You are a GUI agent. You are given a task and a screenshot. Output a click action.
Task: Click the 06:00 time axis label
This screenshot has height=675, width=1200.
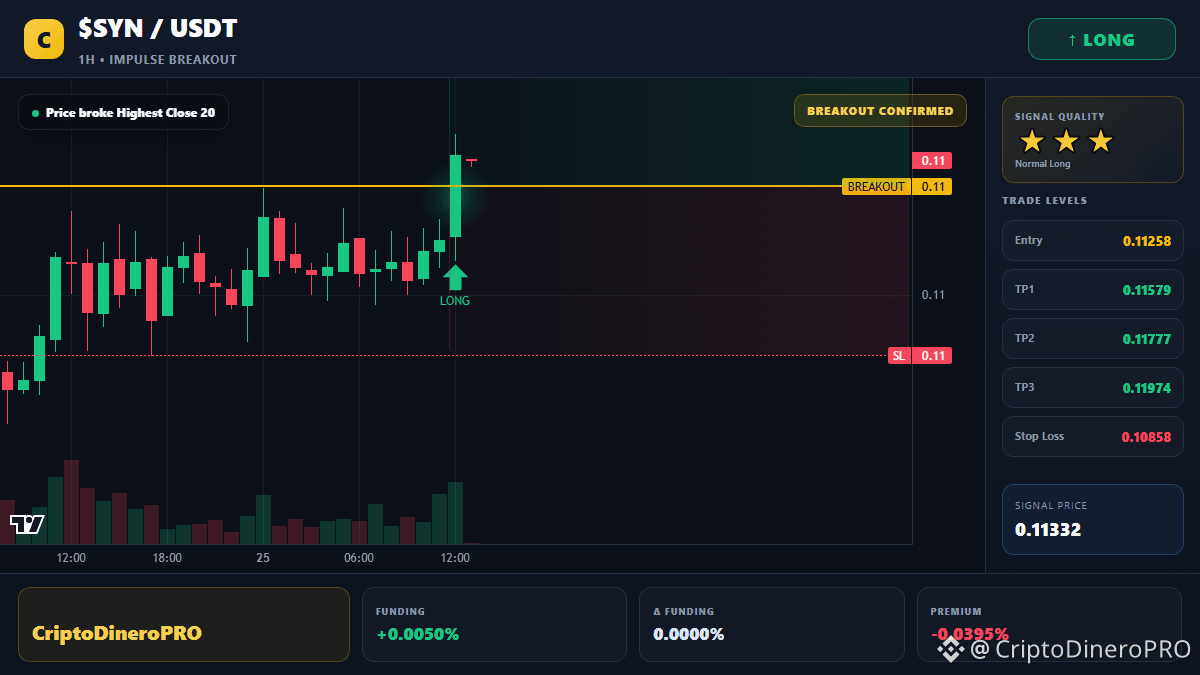(359, 558)
